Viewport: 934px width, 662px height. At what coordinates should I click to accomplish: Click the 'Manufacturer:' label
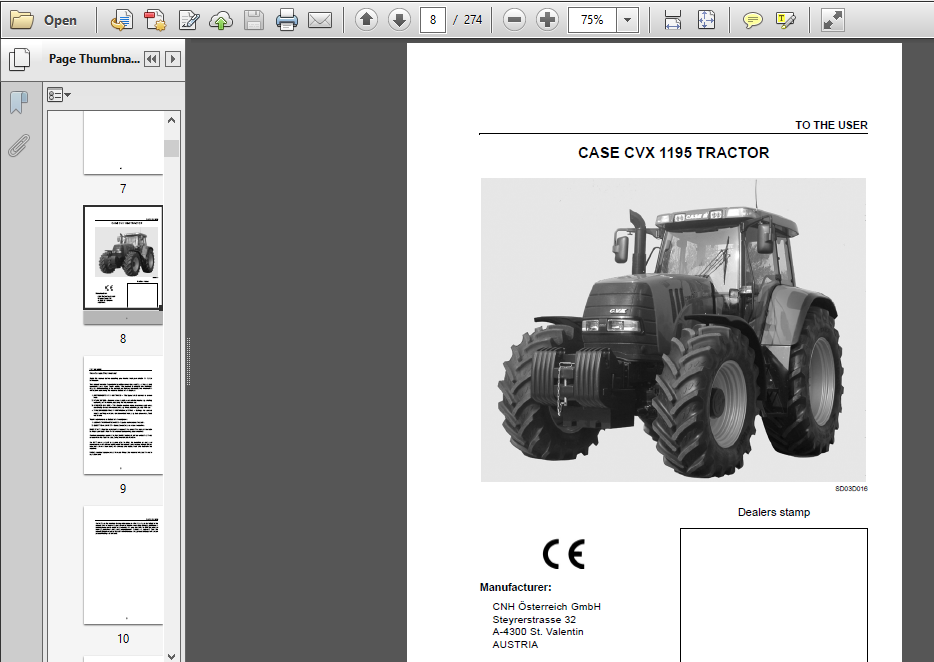point(515,587)
